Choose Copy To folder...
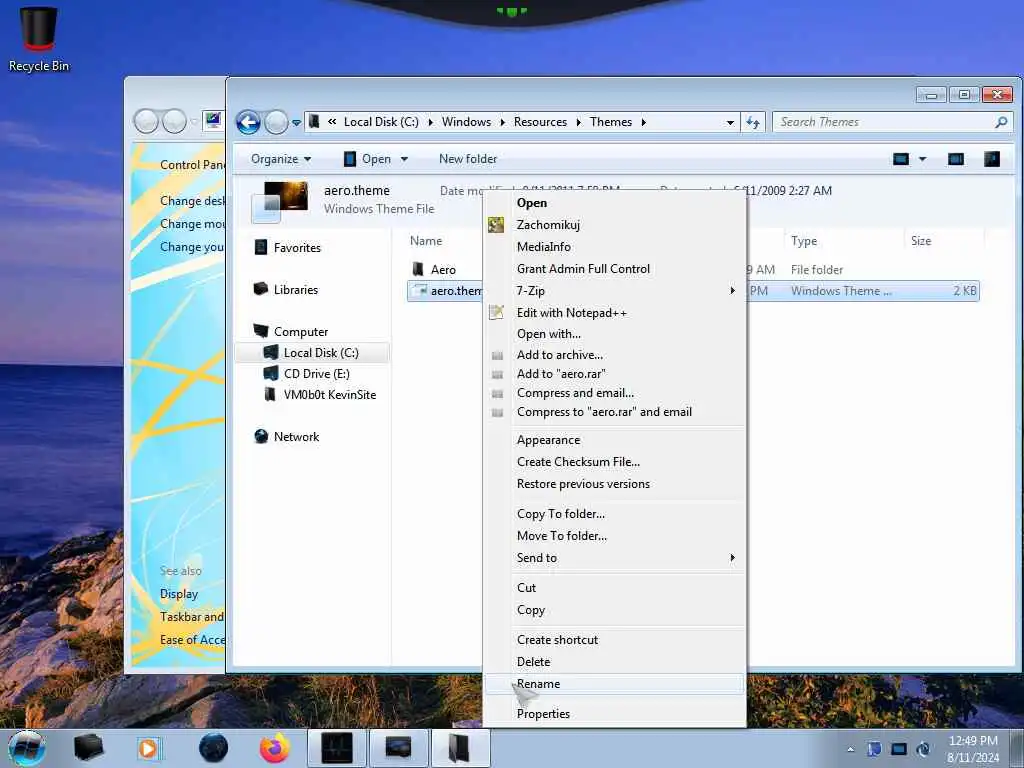 point(615,514)
